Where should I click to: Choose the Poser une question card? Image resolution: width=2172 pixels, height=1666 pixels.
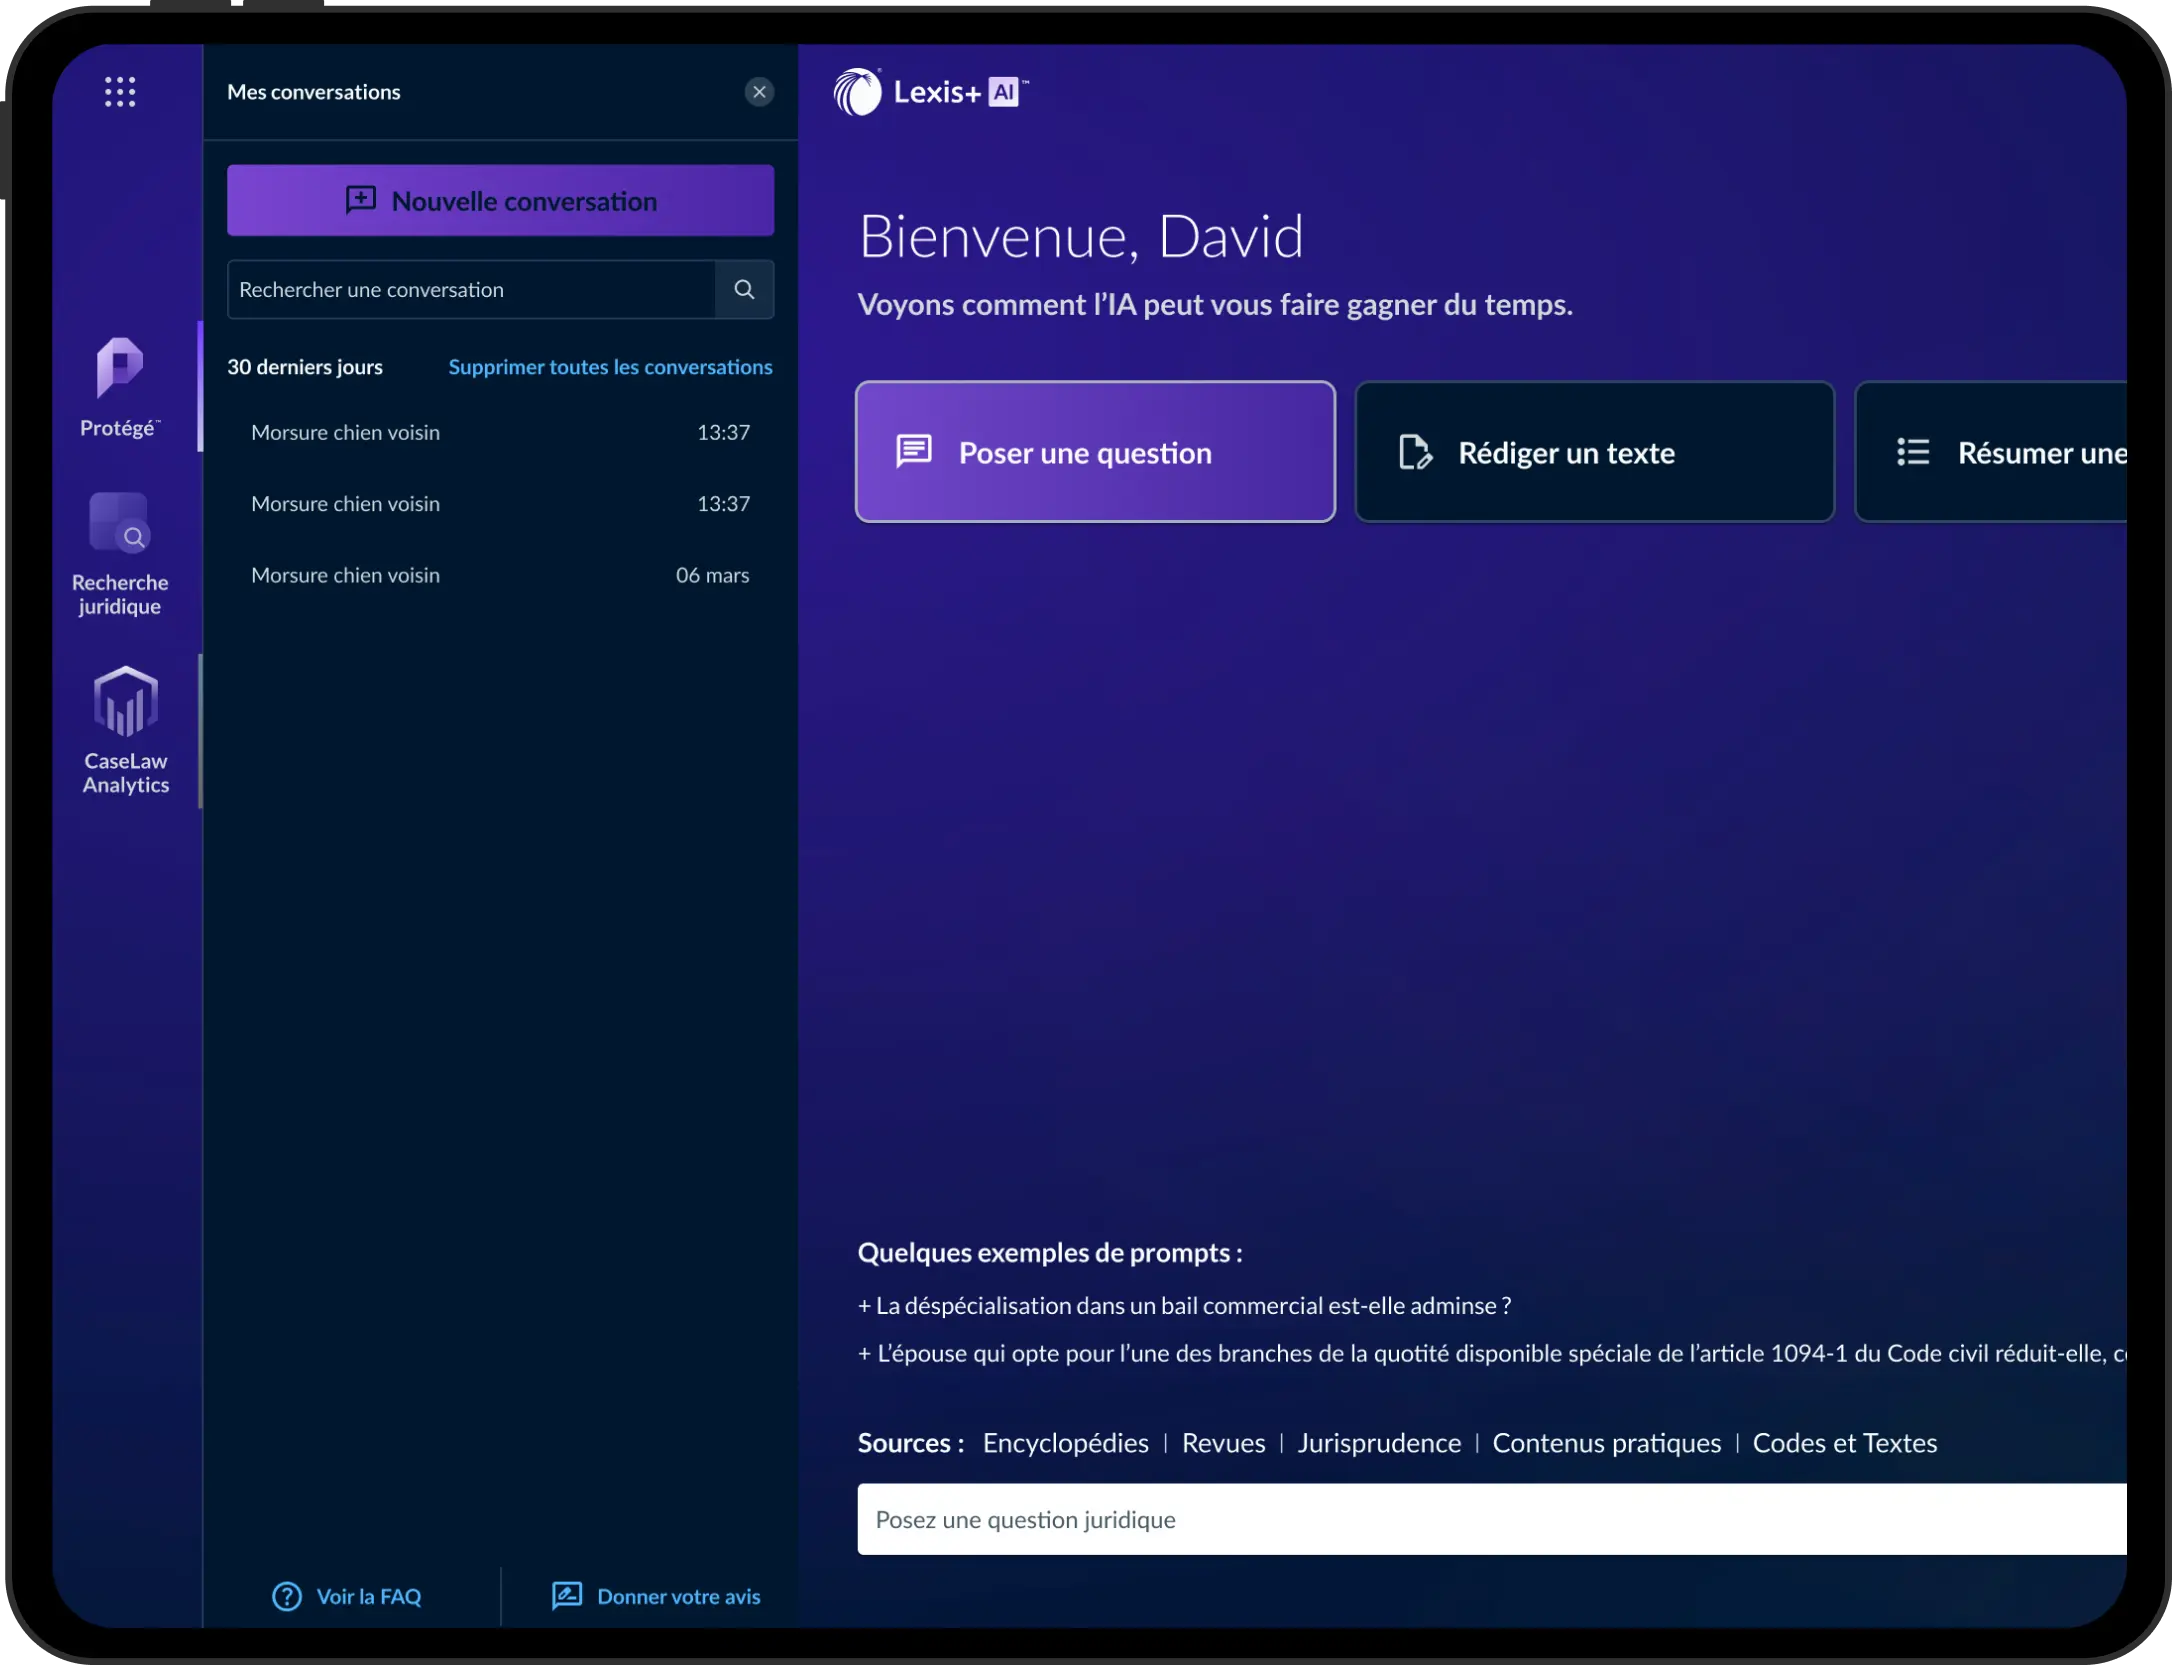pos(1095,452)
